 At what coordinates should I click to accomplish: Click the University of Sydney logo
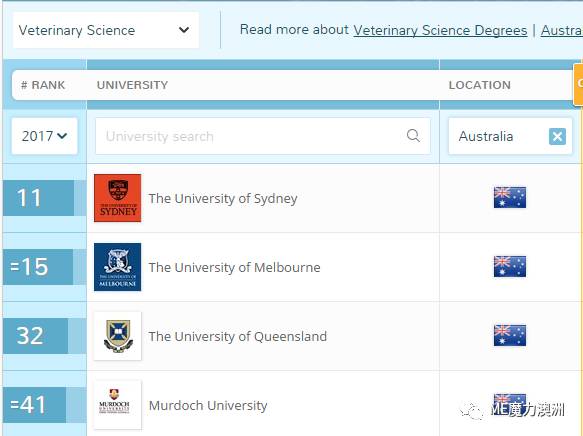pos(117,198)
